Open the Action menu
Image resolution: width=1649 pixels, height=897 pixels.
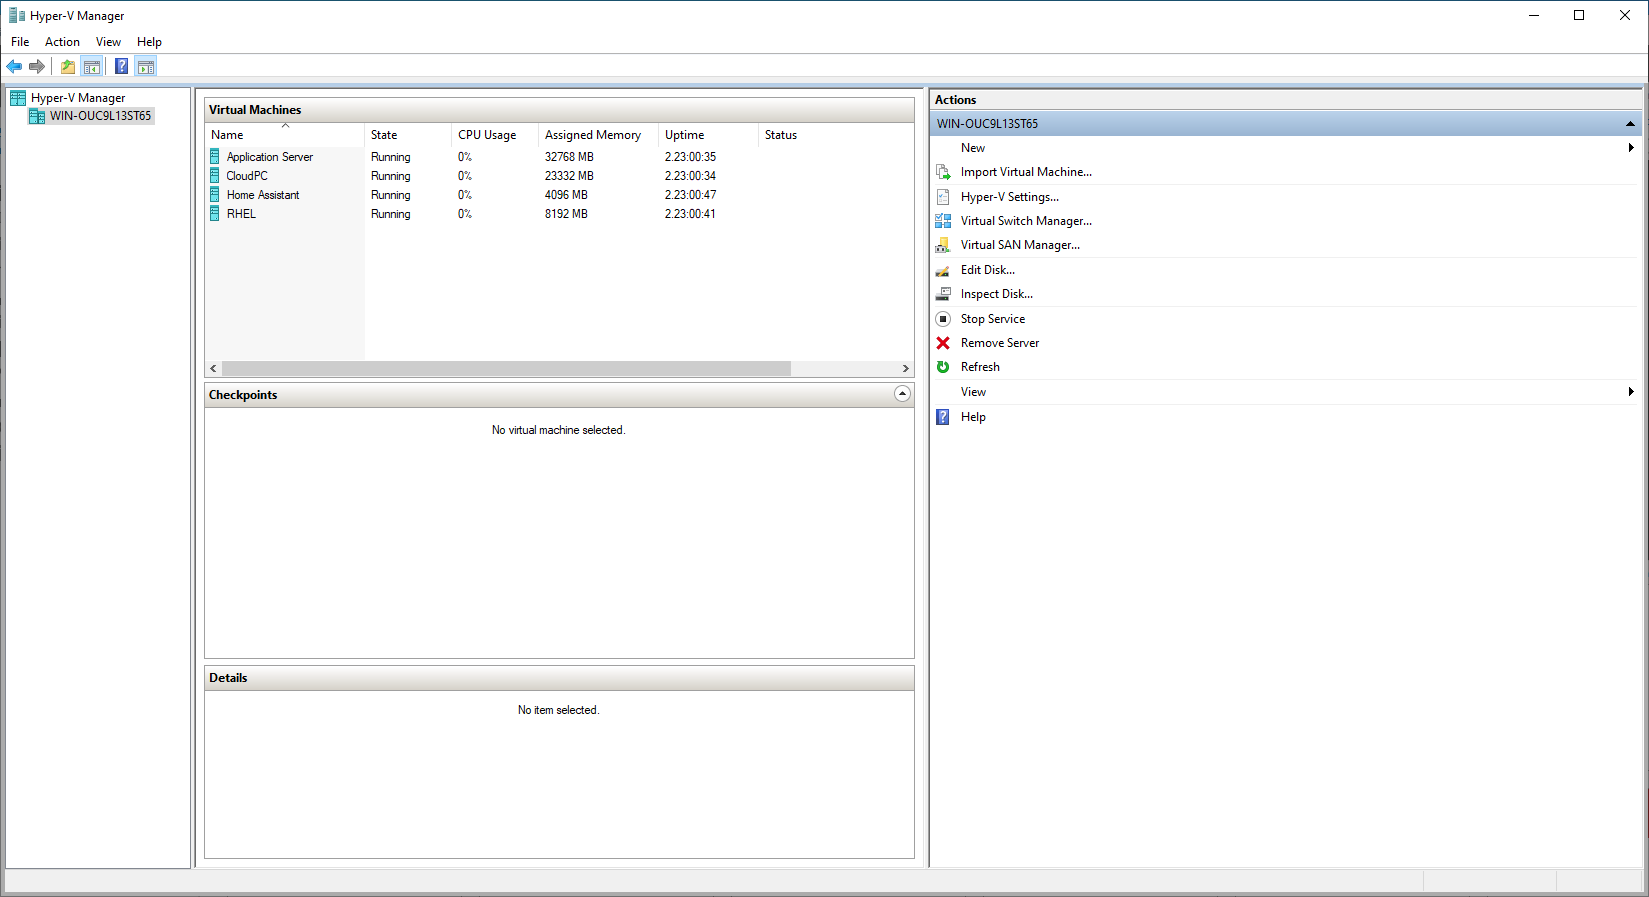tap(62, 42)
